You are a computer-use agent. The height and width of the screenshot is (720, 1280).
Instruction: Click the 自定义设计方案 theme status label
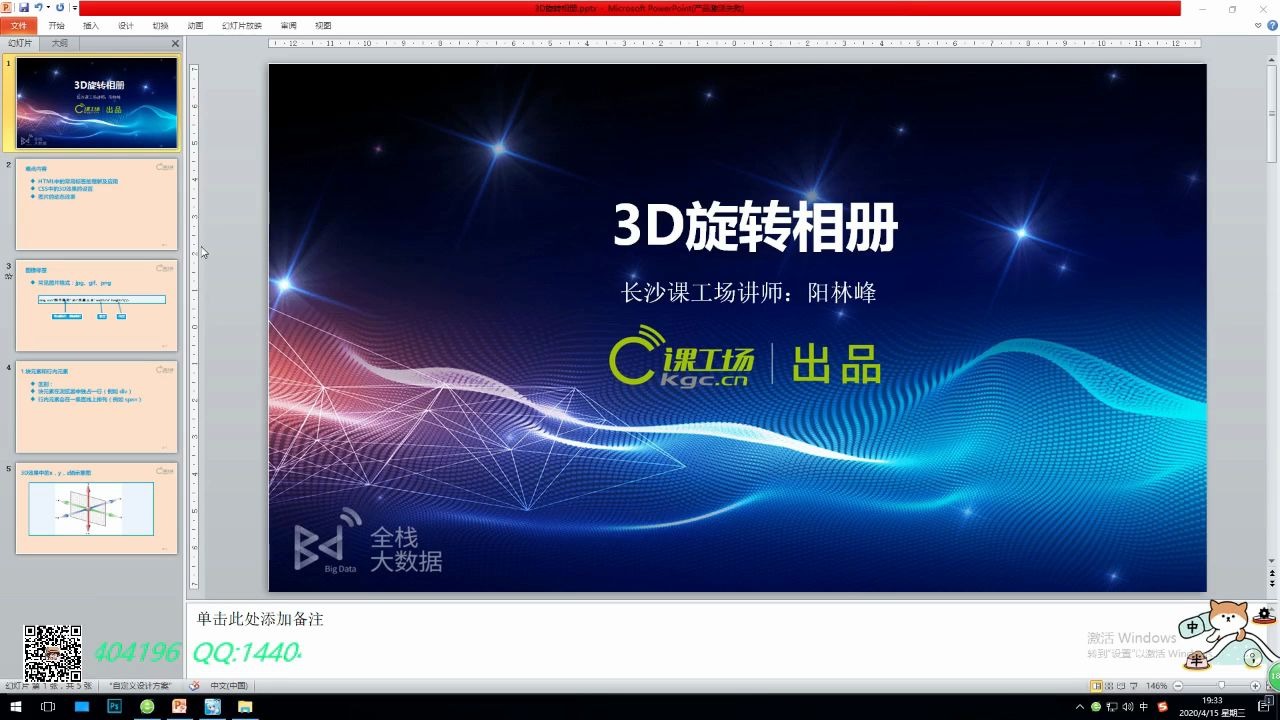(x=140, y=686)
